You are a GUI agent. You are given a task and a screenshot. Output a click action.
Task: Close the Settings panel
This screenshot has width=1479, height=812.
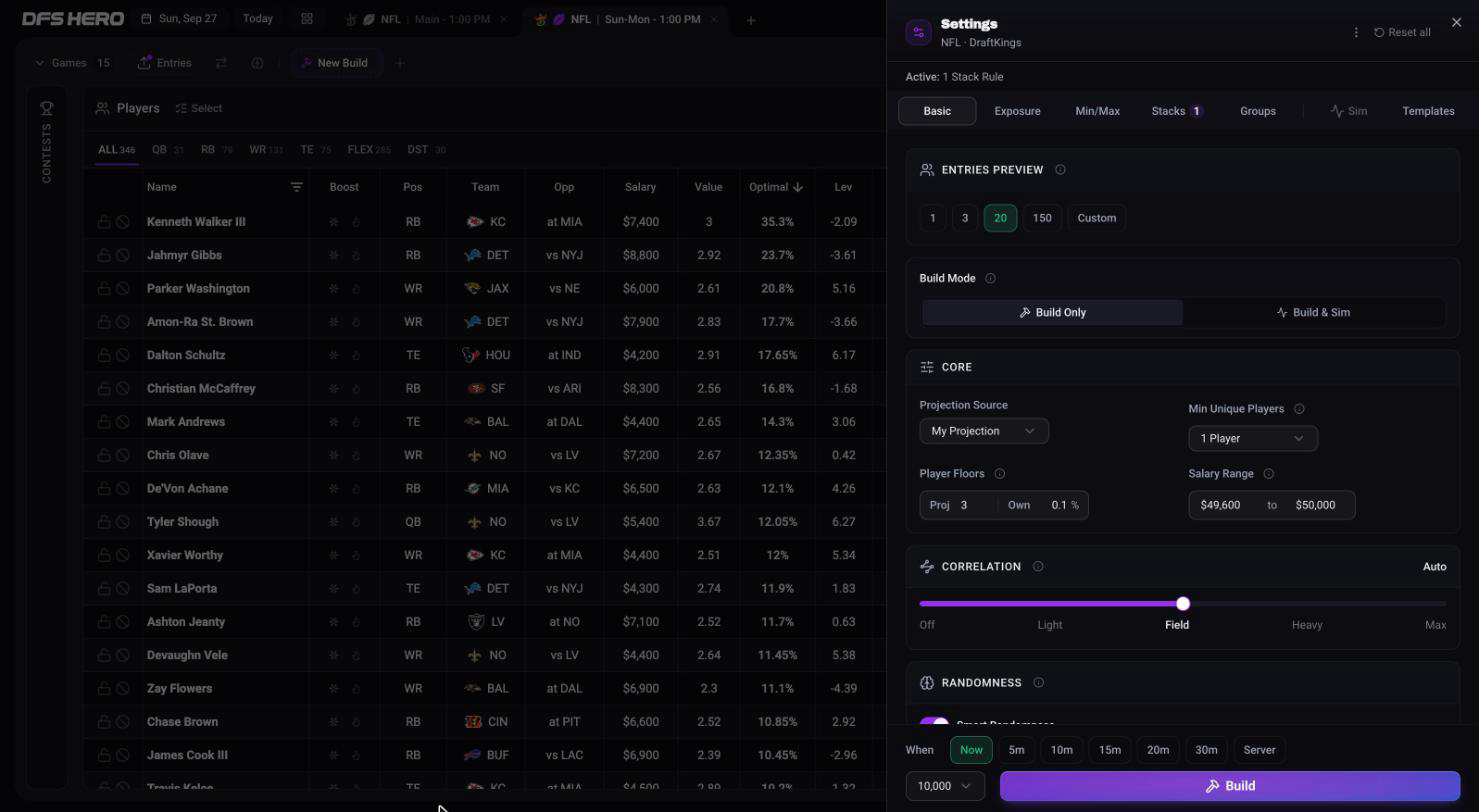[x=1456, y=22]
